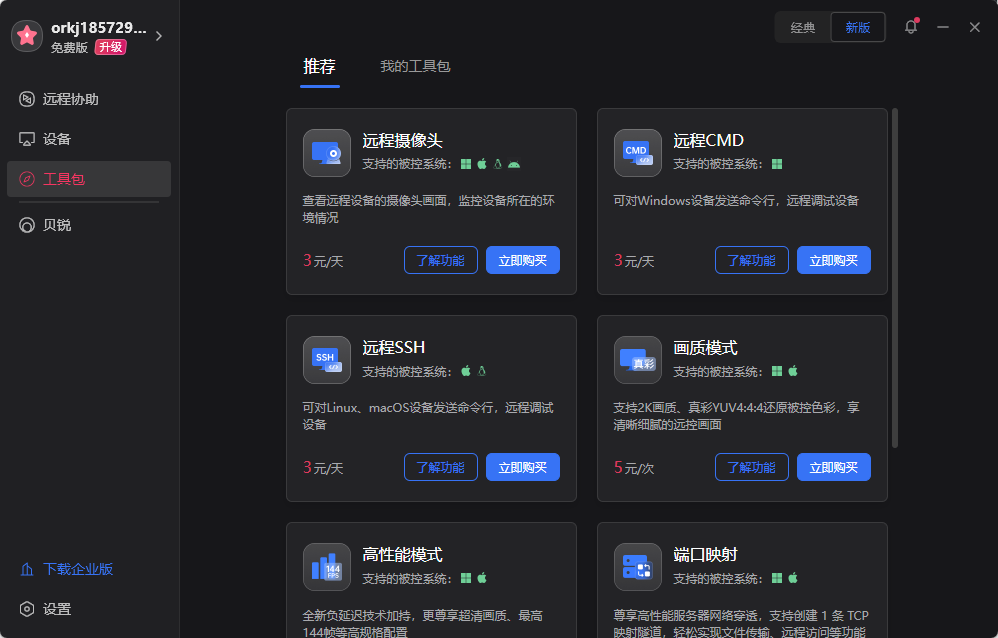Switch to the 我的工具包 tab

tap(416, 67)
